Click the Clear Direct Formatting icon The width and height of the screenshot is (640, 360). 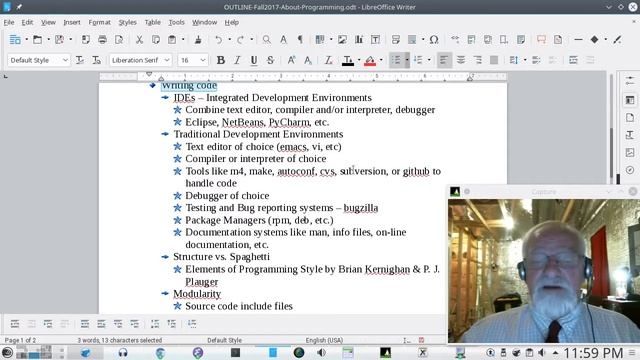pyautogui.click(x=328, y=60)
